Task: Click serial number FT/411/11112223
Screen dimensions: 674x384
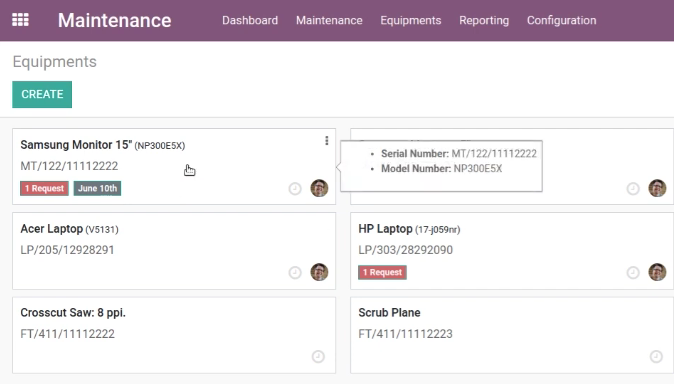Action: pos(405,334)
